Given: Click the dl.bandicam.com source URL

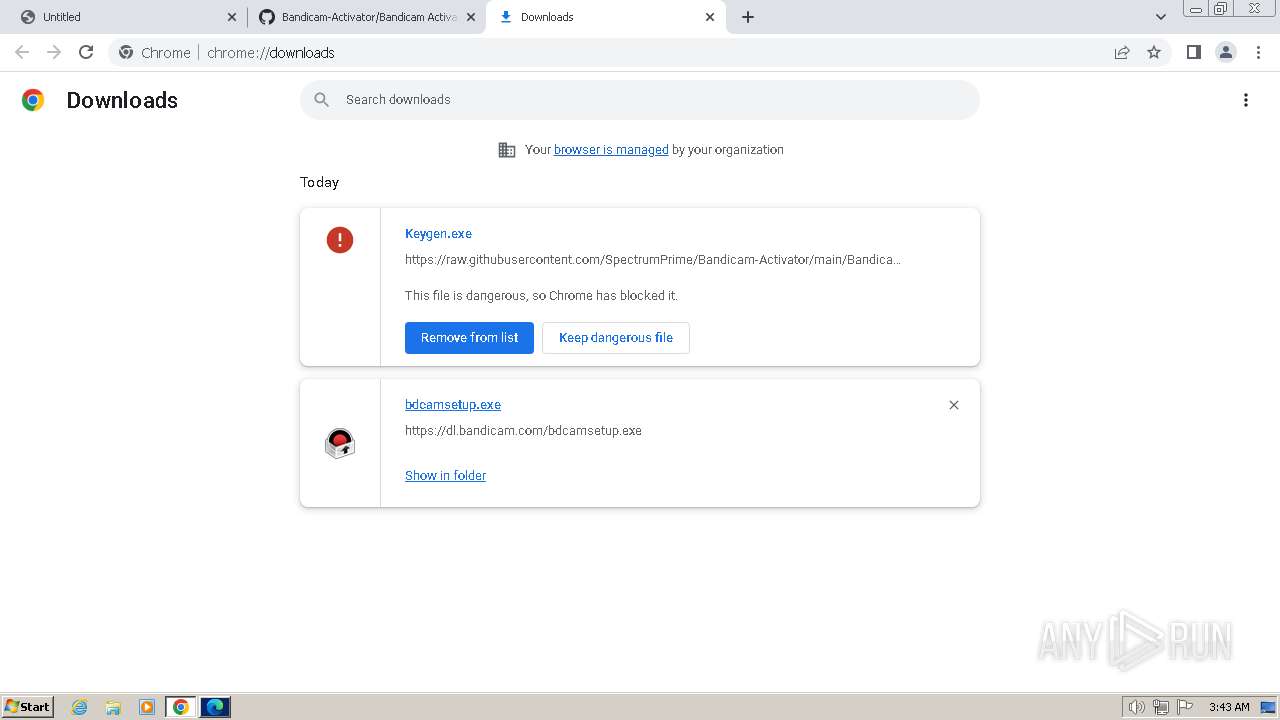Looking at the screenshot, I should (x=523, y=431).
